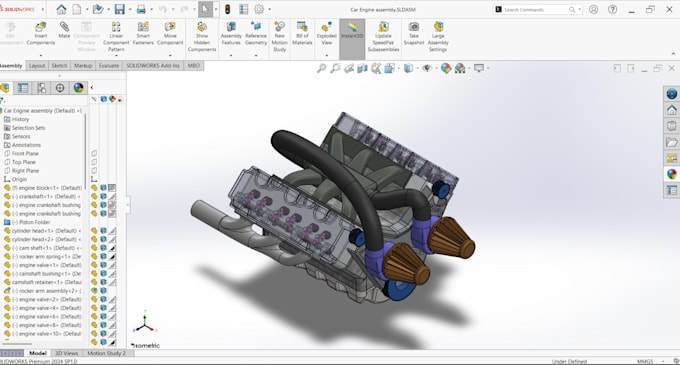Click Zoom to Fit magnifier
This screenshot has height=365, width=680.
[x=321, y=68]
